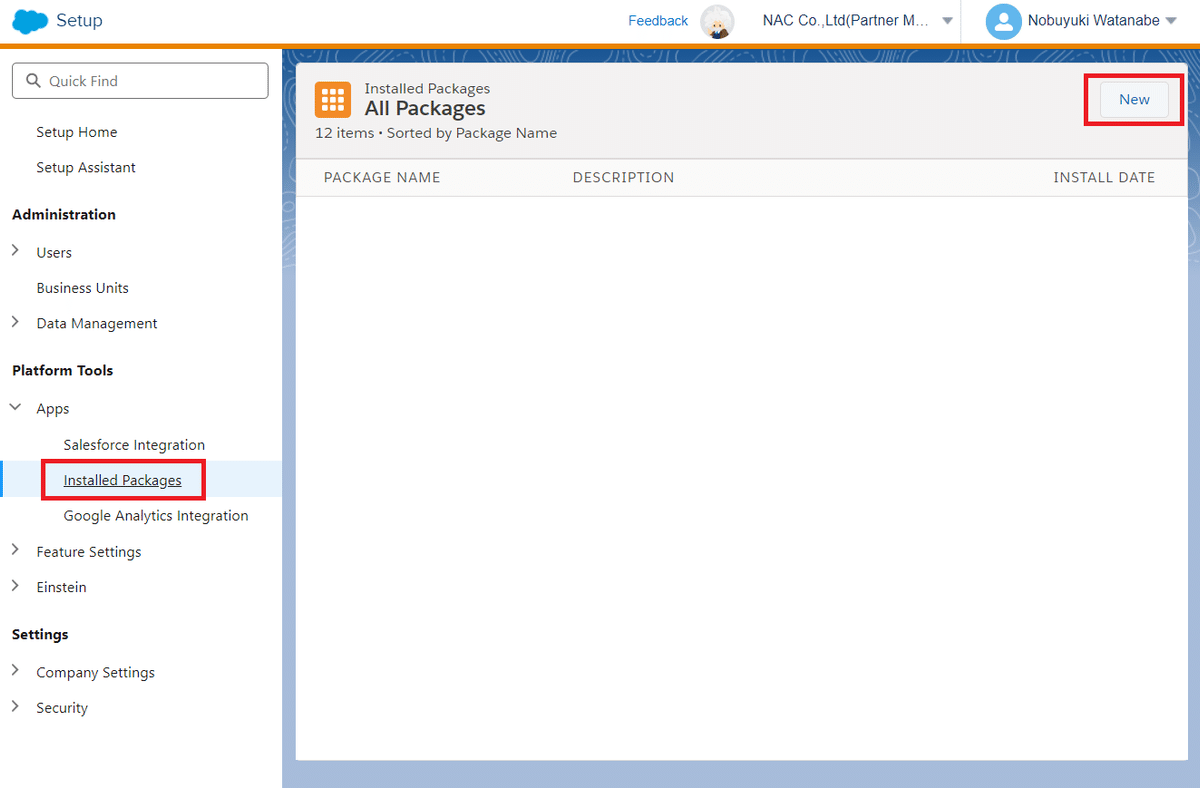Open Business Units
Viewport: 1200px width, 788px height.
[x=83, y=288]
